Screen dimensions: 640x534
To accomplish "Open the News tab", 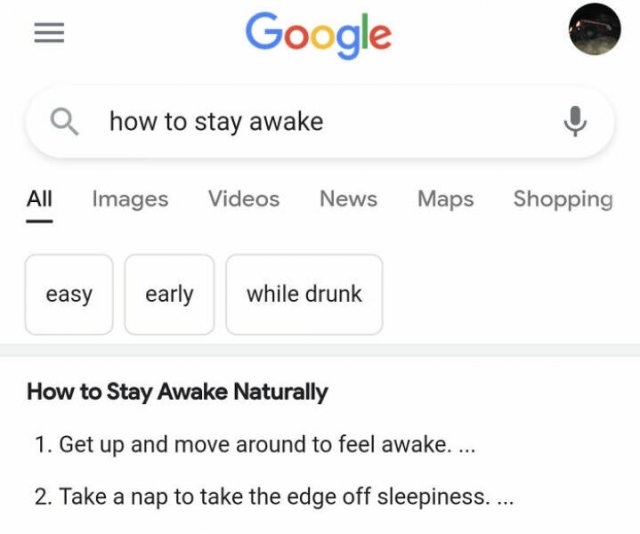I will pyautogui.click(x=348, y=199).
